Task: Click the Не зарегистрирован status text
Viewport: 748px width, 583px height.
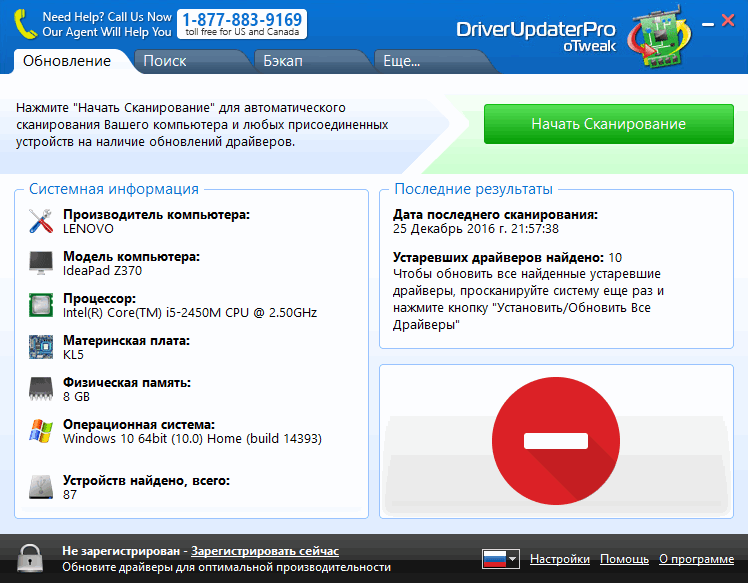Action: tap(121, 551)
